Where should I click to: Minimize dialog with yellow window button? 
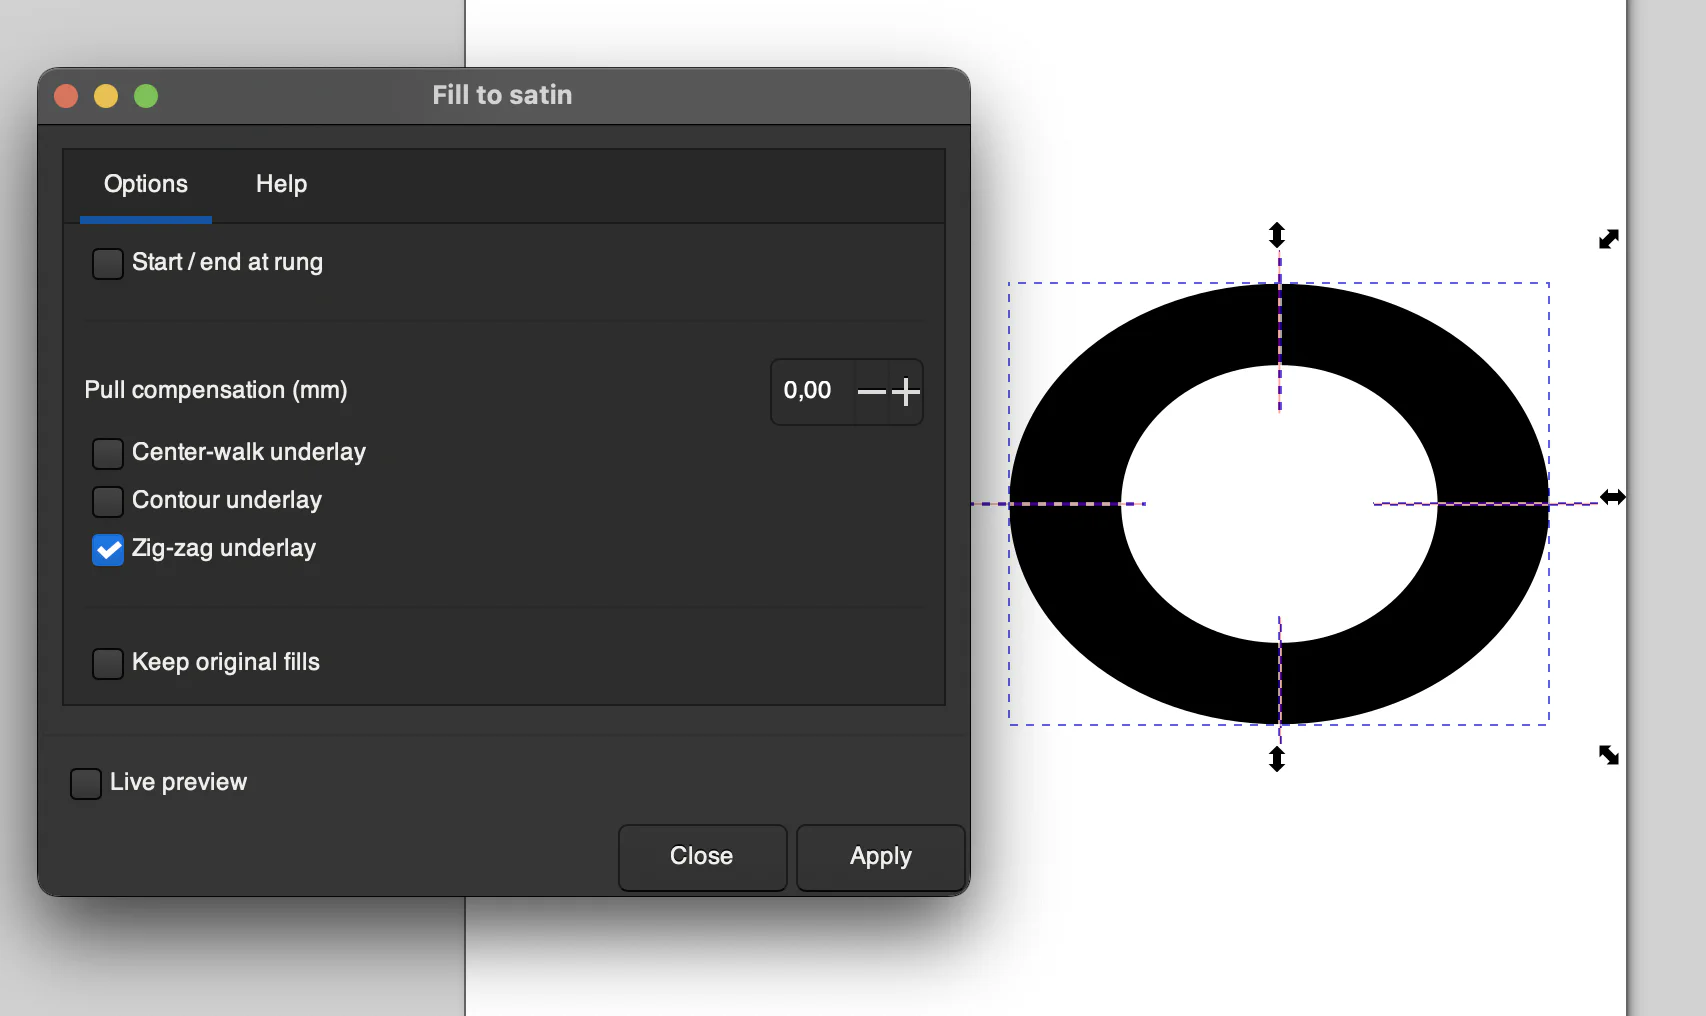point(106,96)
